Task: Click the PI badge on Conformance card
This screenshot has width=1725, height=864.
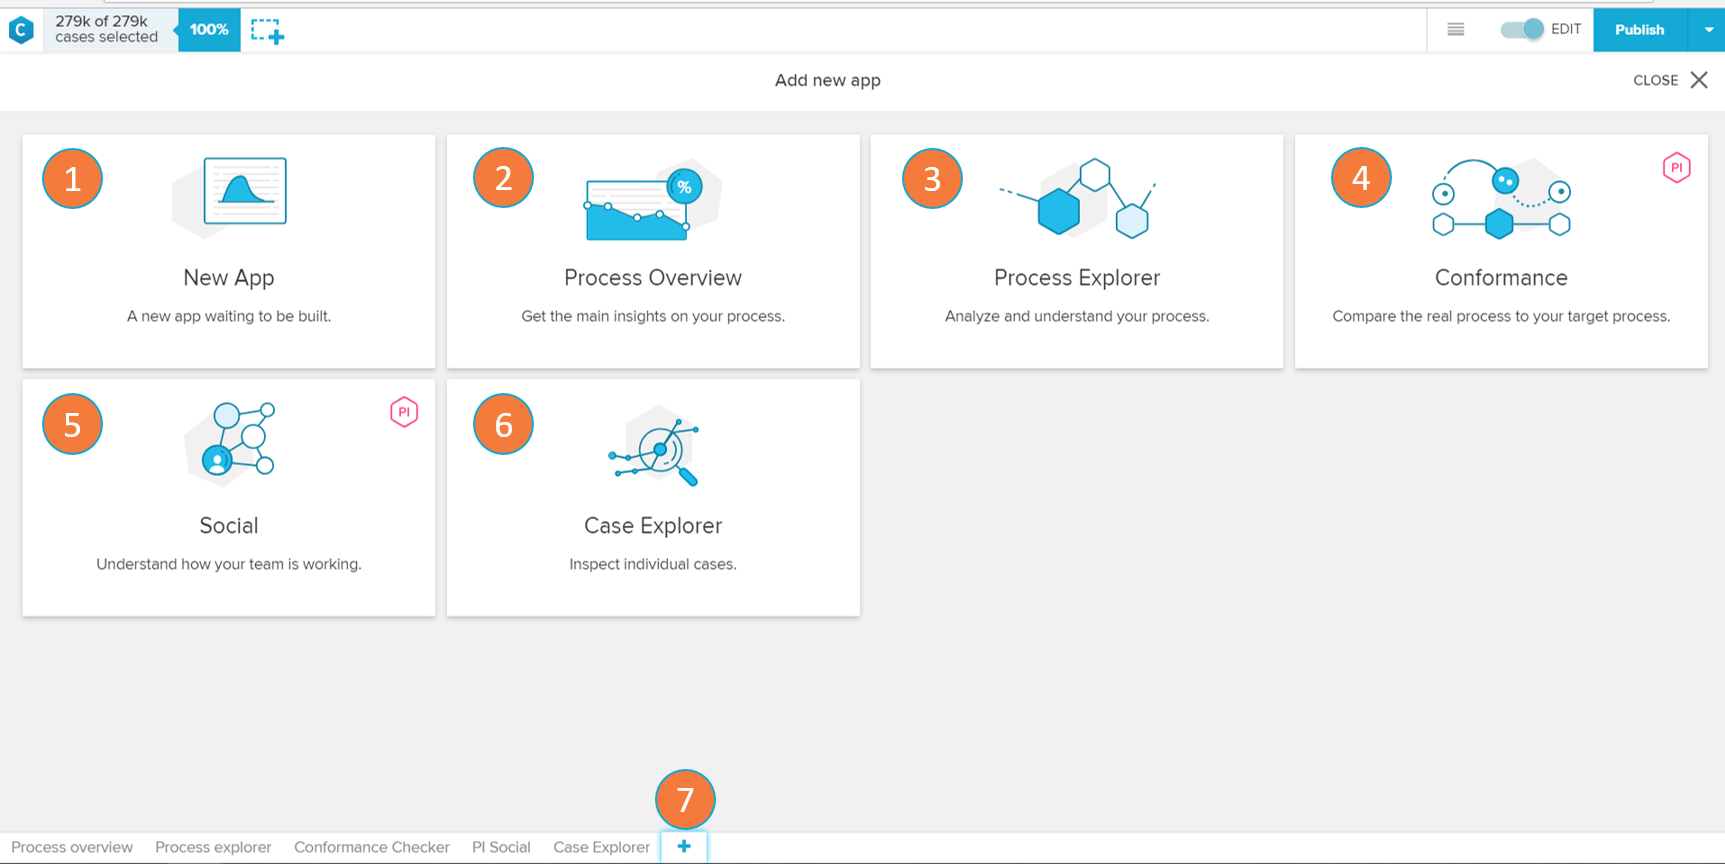Action: coord(1676,167)
